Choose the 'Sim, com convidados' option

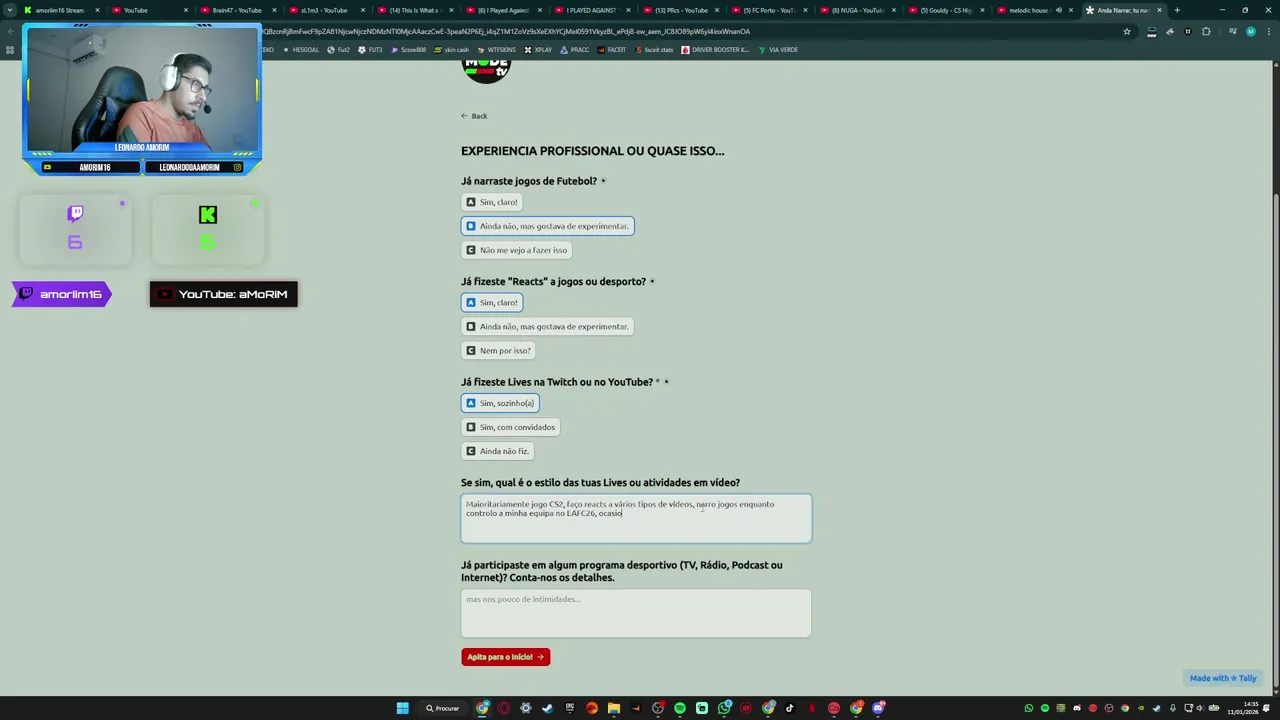(510, 427)
